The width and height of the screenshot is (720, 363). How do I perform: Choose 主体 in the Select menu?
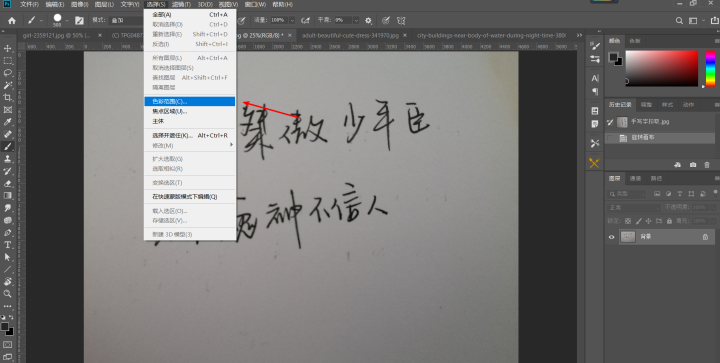click(x=190, y=121)
